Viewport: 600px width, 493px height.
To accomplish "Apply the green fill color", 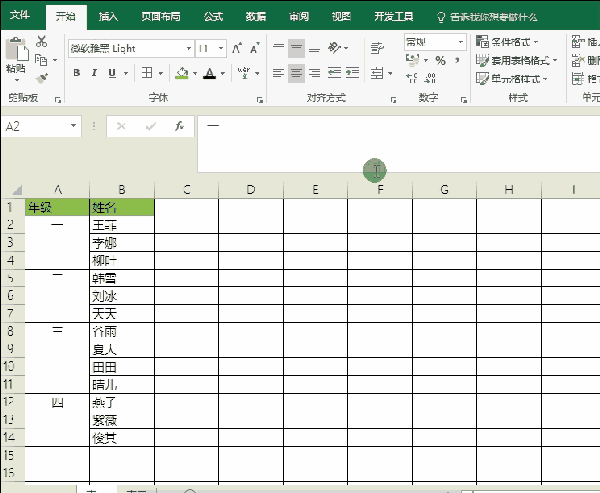I will coord(182,73).
